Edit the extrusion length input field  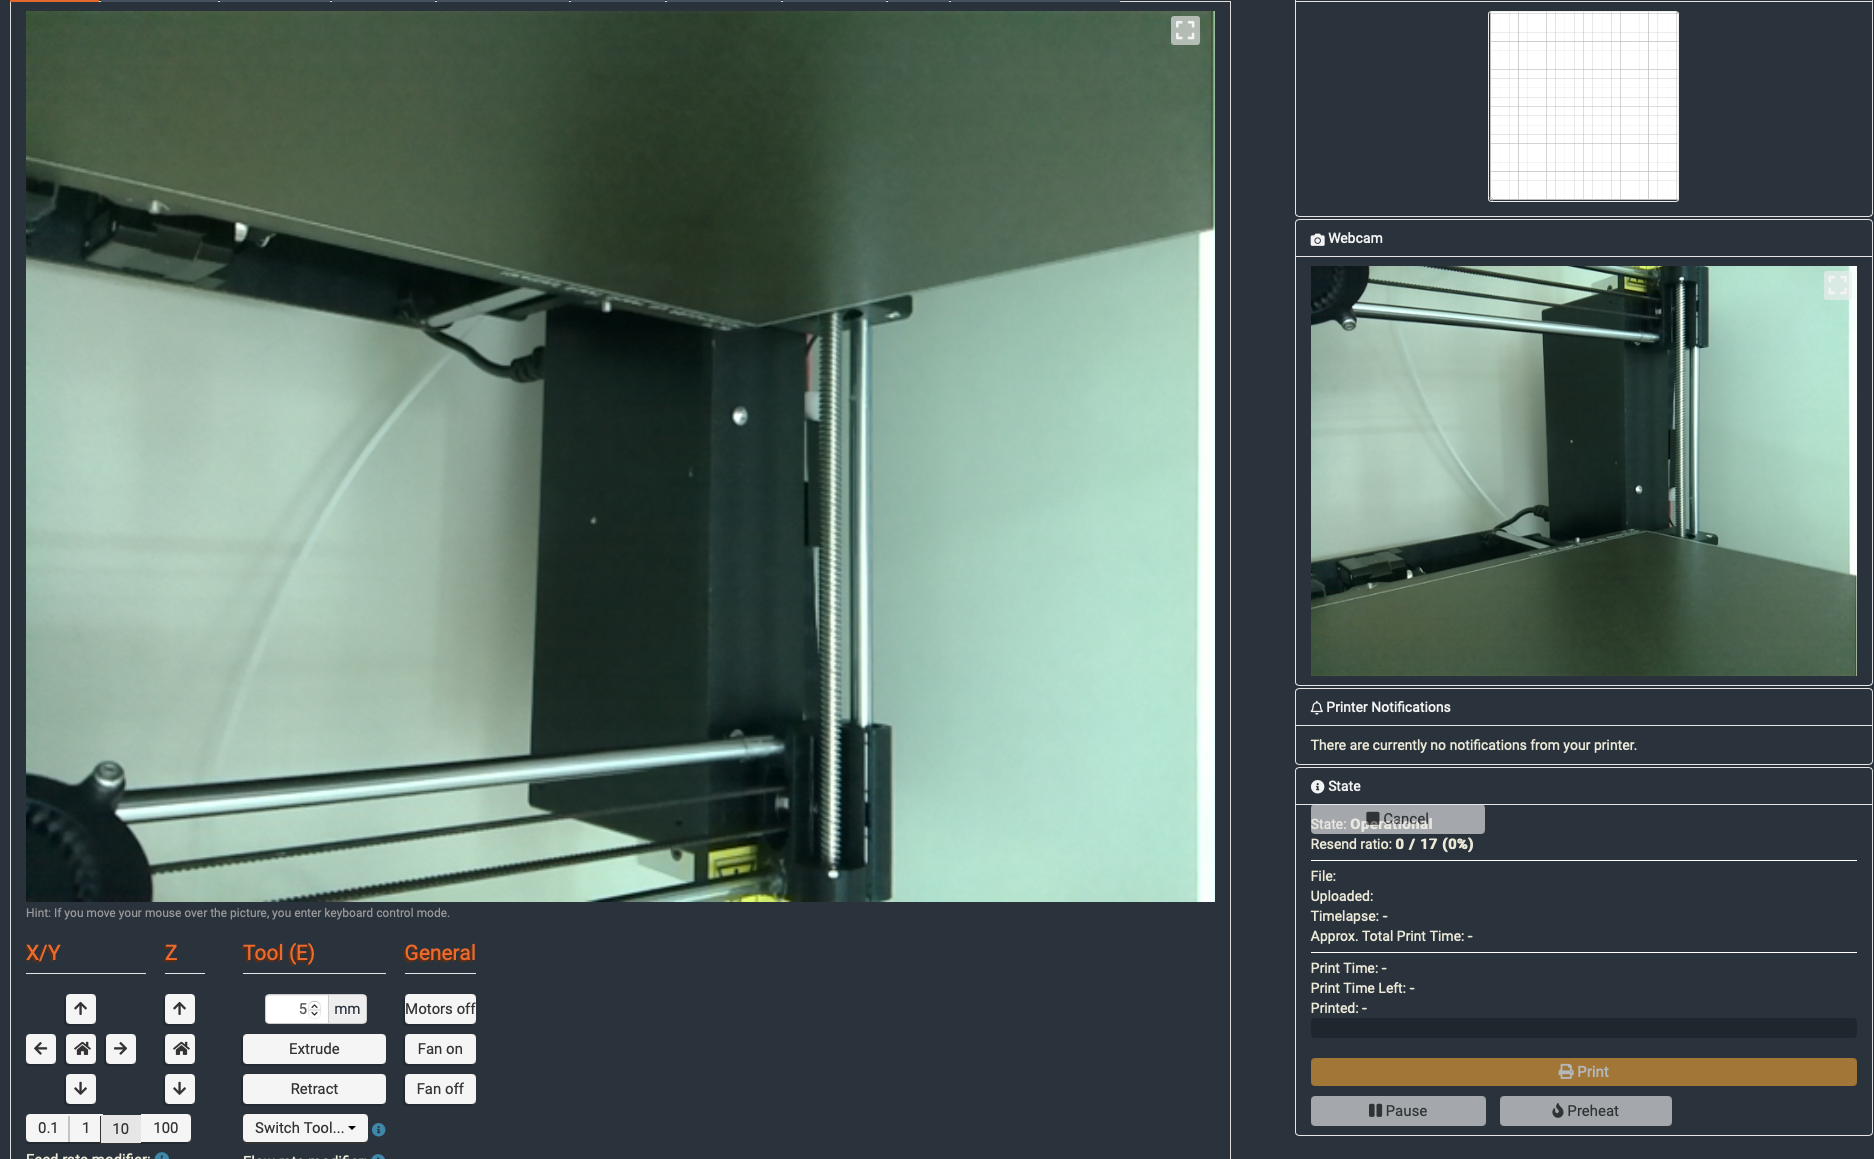pos(290,1008)
